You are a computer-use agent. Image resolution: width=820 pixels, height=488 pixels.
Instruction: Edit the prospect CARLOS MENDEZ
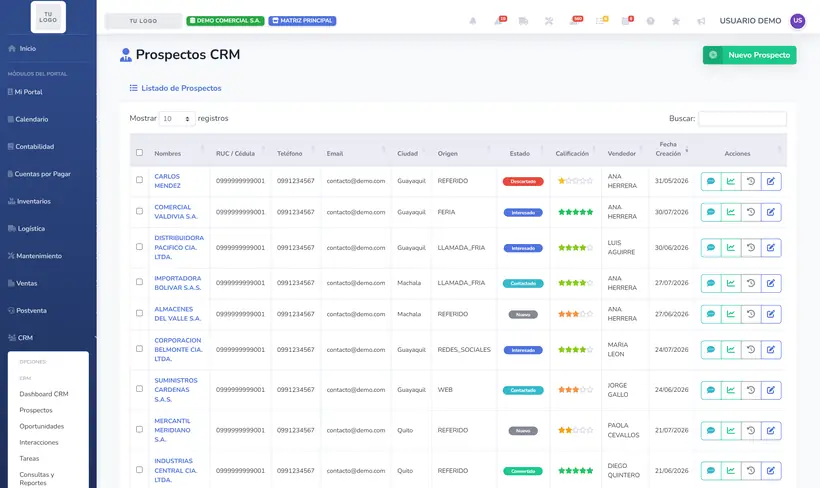[771, 181]
